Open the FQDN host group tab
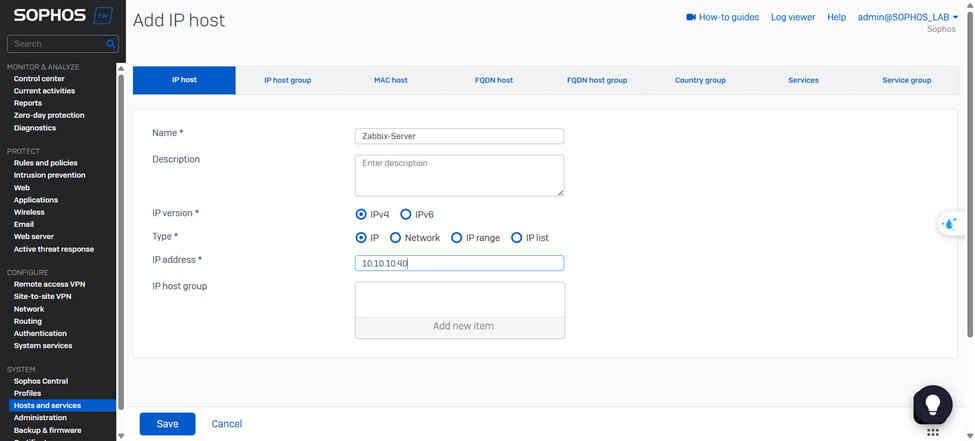Image resolution: width=975 pixels, height=441 pixels. [597, 80]
